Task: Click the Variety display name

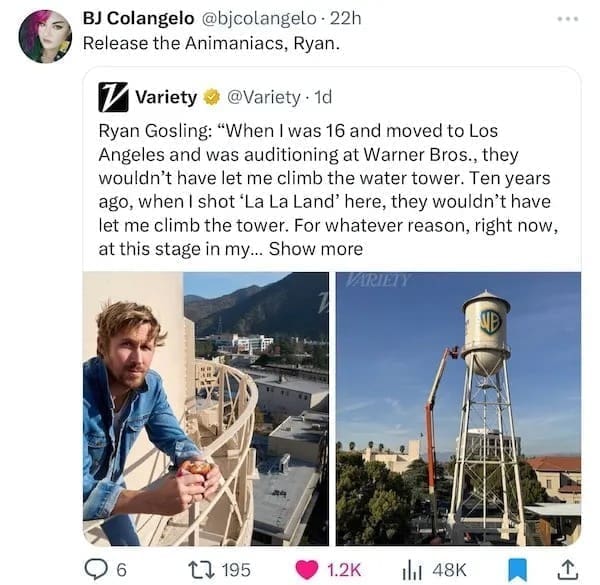Action: [x=165, y=97]
